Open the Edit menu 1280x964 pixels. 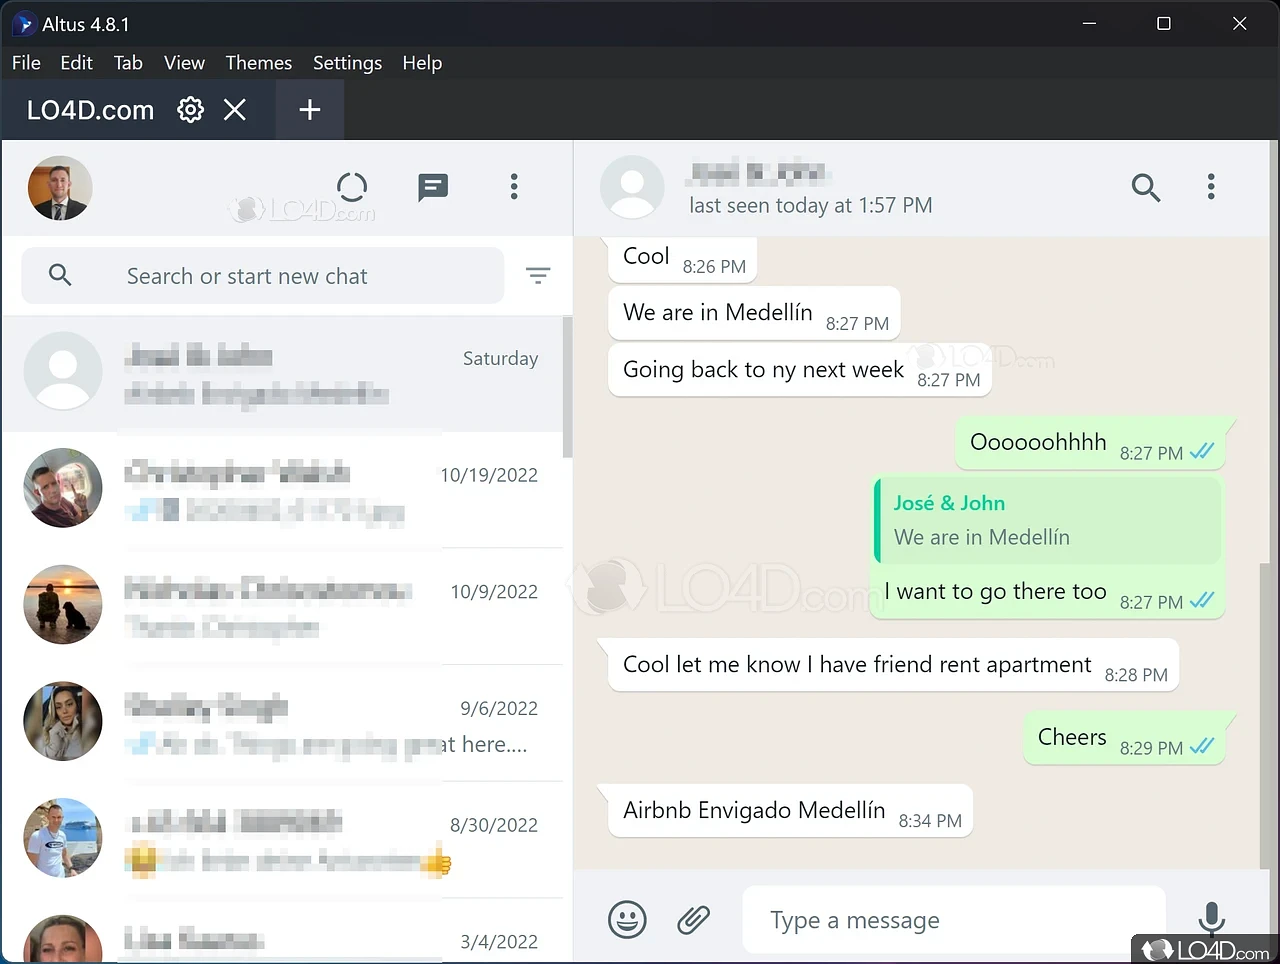76,63
